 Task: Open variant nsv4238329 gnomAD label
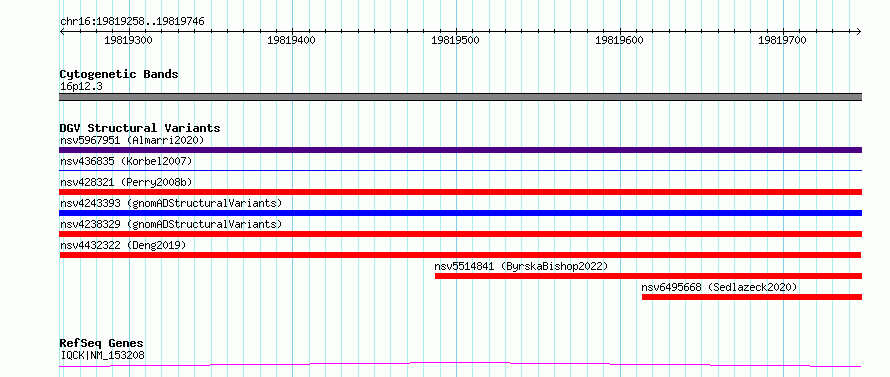(x=171, y=224)
